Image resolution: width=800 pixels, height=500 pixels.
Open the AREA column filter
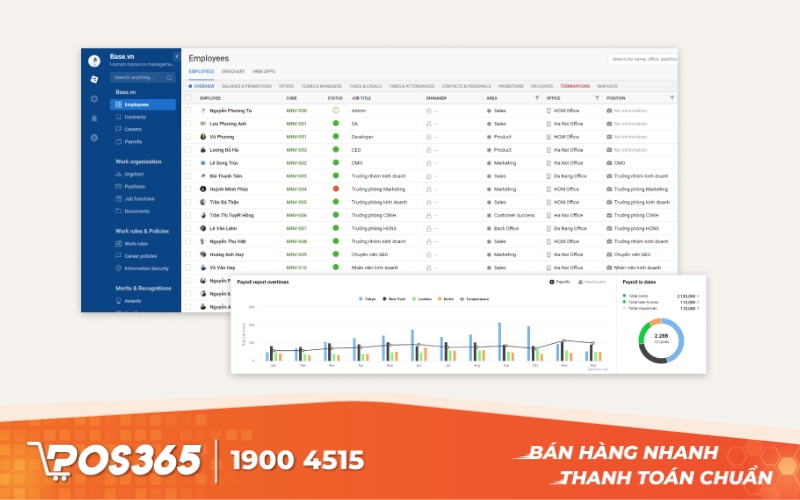[x=537, y=97]
